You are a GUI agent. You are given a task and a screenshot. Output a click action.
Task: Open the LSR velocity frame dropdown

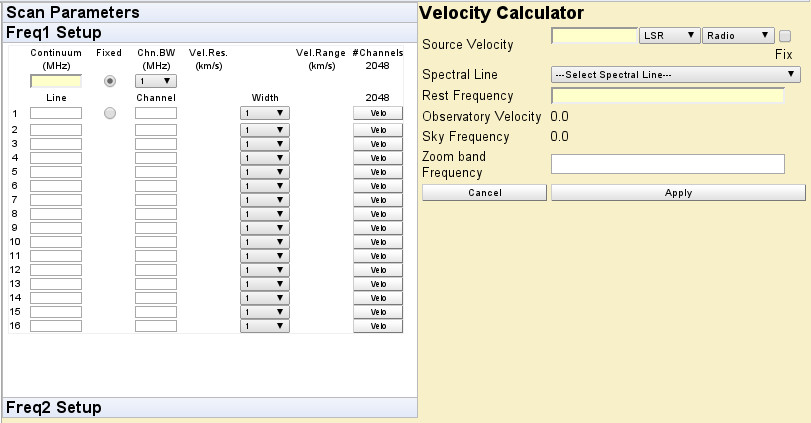click(x=668, y=36)
